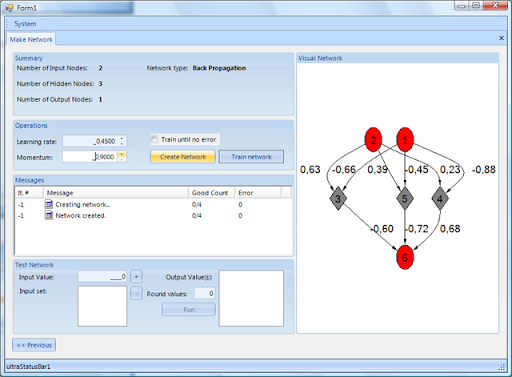Screen dimensions: 512x377
Task: Select gray hidden node 4 diamond
Action: 440,199
